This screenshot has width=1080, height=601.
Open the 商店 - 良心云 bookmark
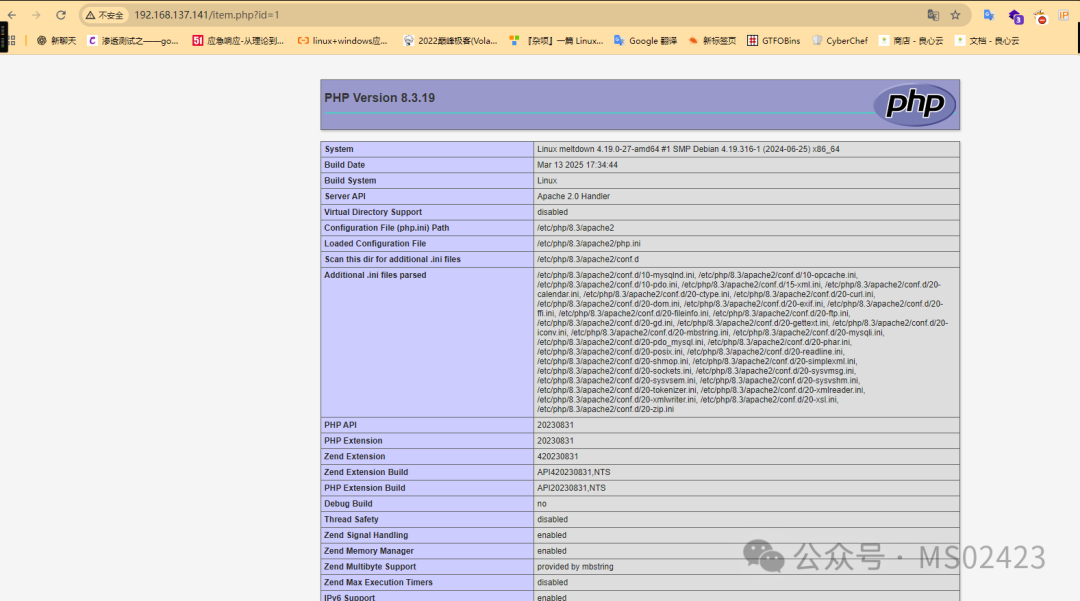(x=911, y=41)
